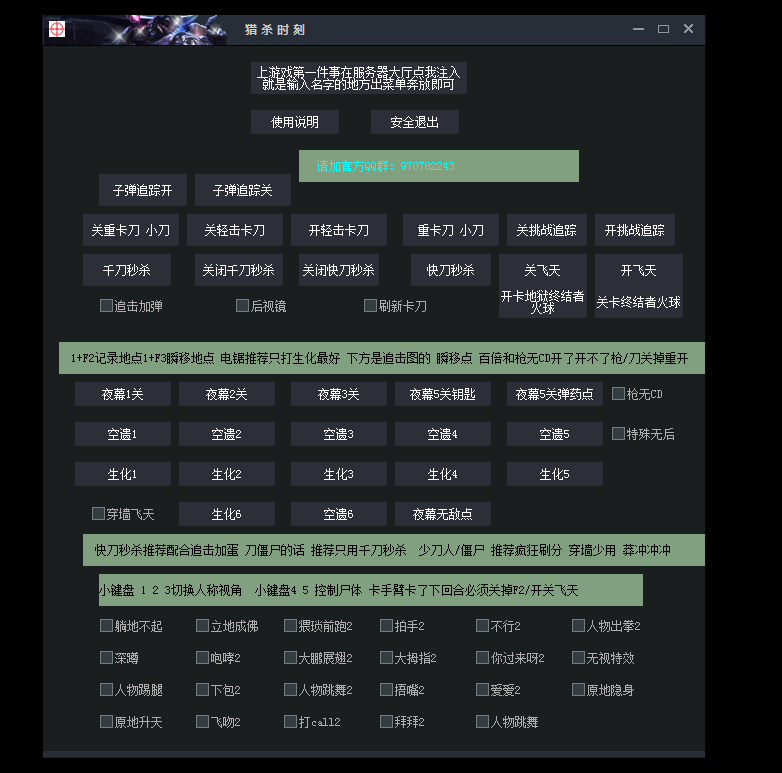
Task: Click the 生化4 button
Action: (x=443, y=474)
